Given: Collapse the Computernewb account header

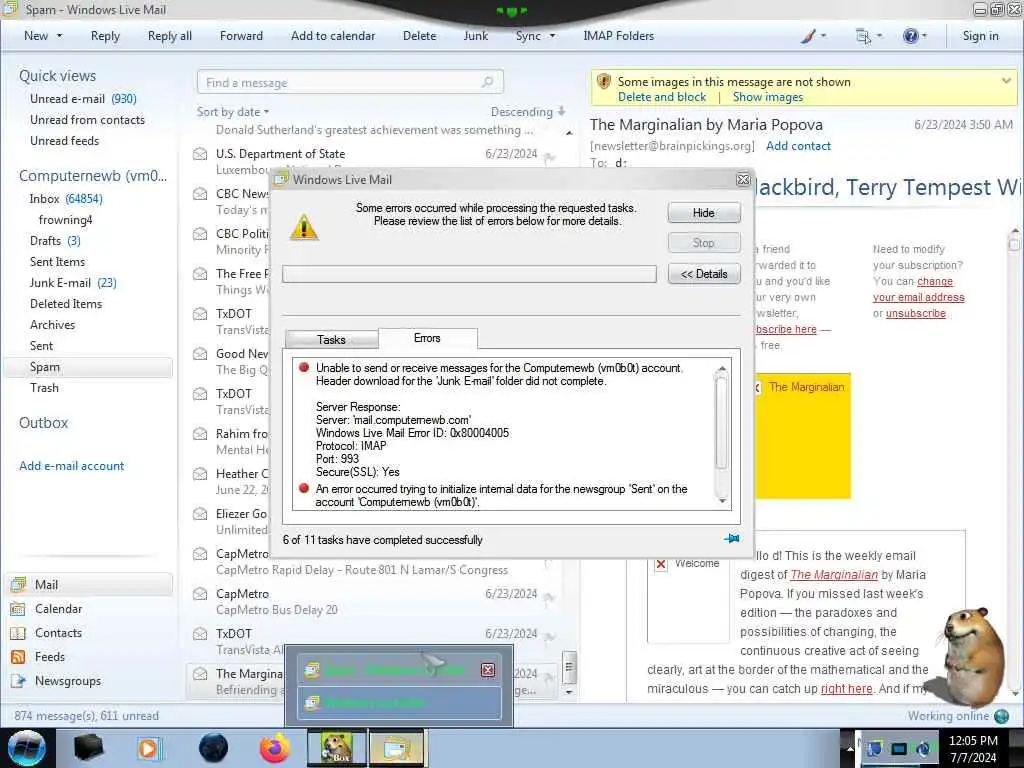Looking at the screenshot, I should (93, 176).
